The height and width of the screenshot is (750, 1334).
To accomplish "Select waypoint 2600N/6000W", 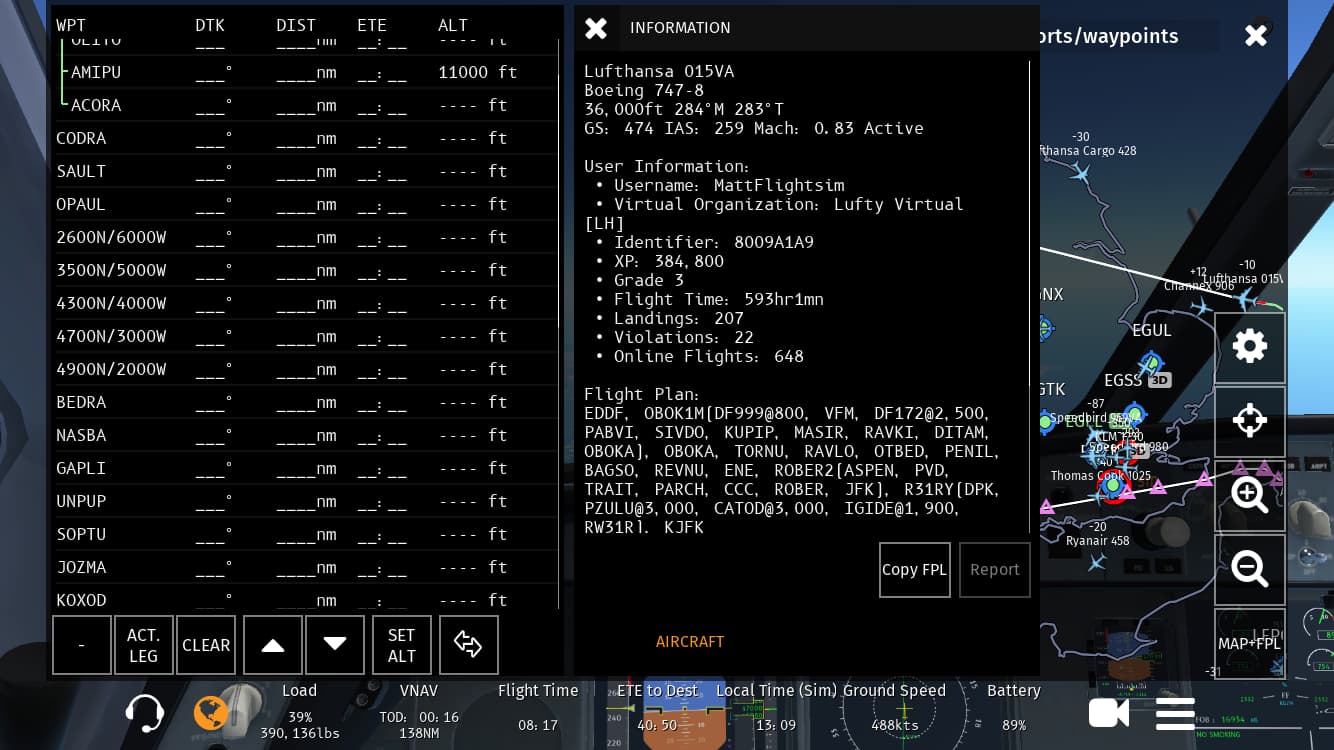I will tap(305, 237).
